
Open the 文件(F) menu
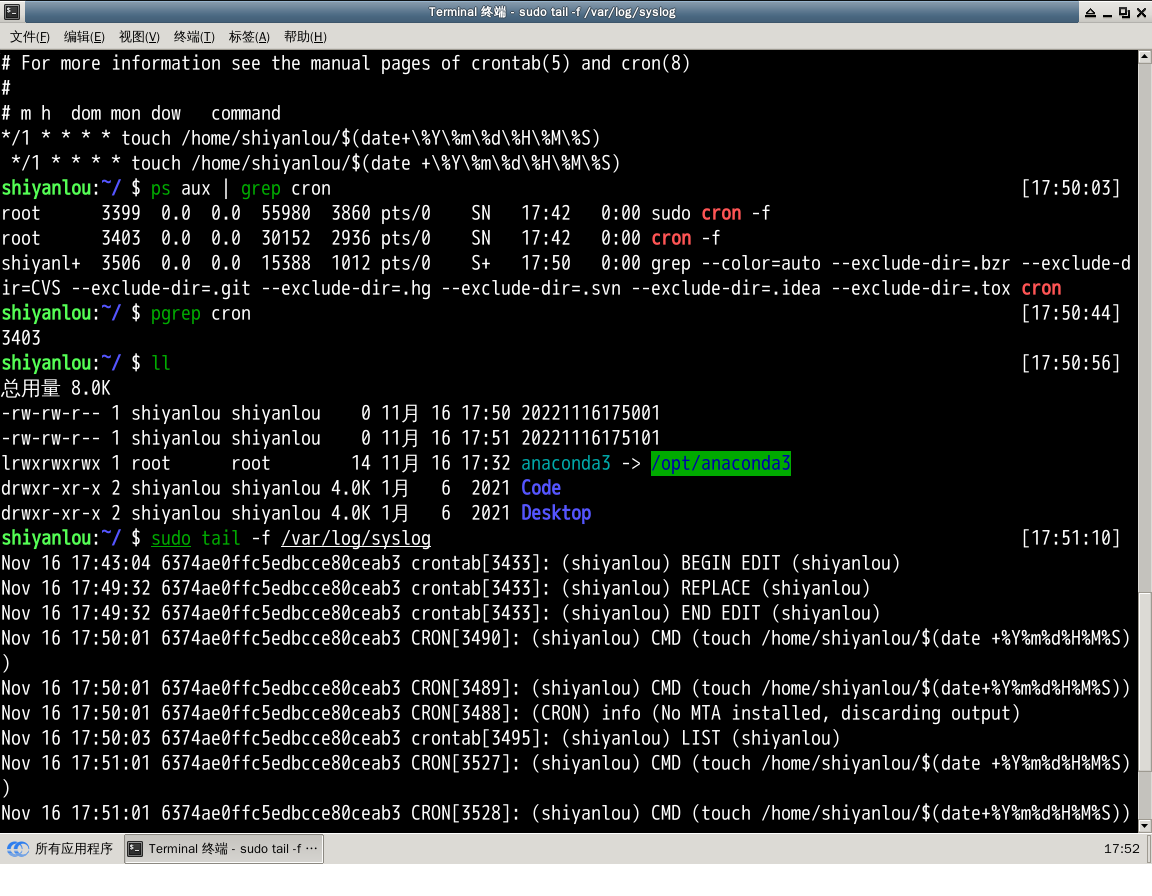(29, 37)
